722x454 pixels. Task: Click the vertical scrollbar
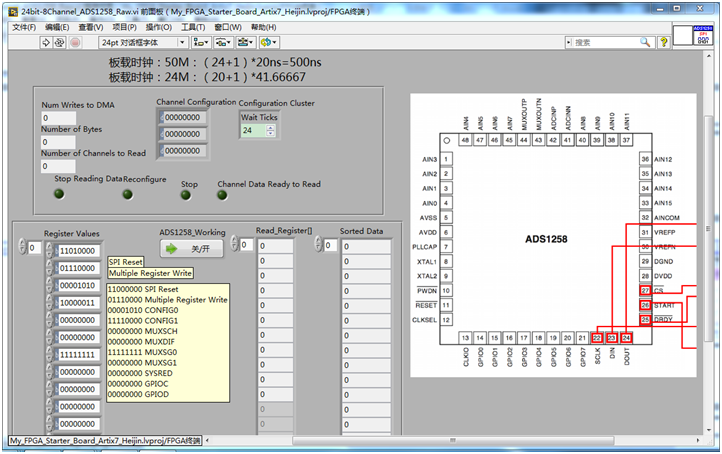[709, 244]
